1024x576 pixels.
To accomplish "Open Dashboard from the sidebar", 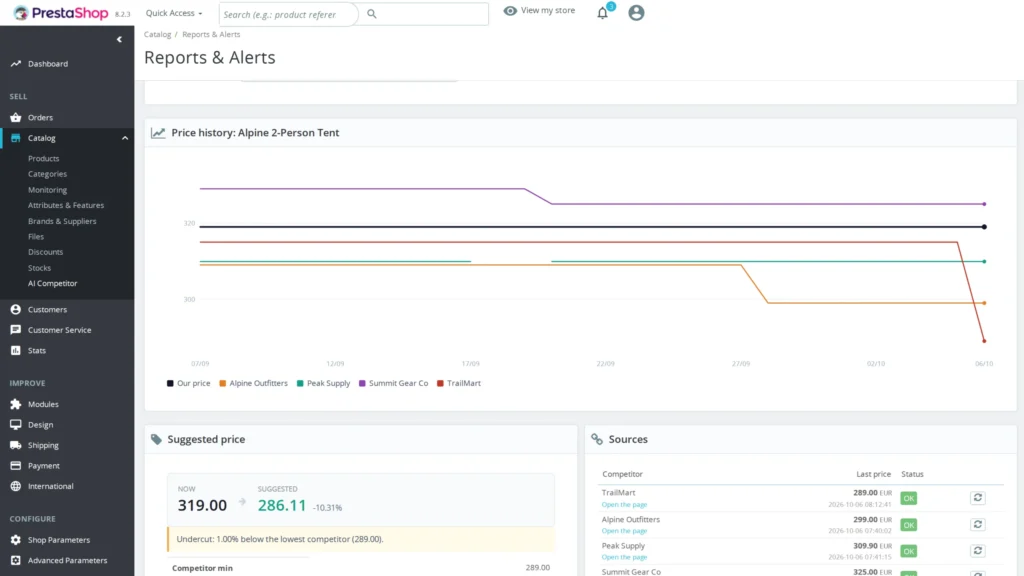I will tap(48, 64).
